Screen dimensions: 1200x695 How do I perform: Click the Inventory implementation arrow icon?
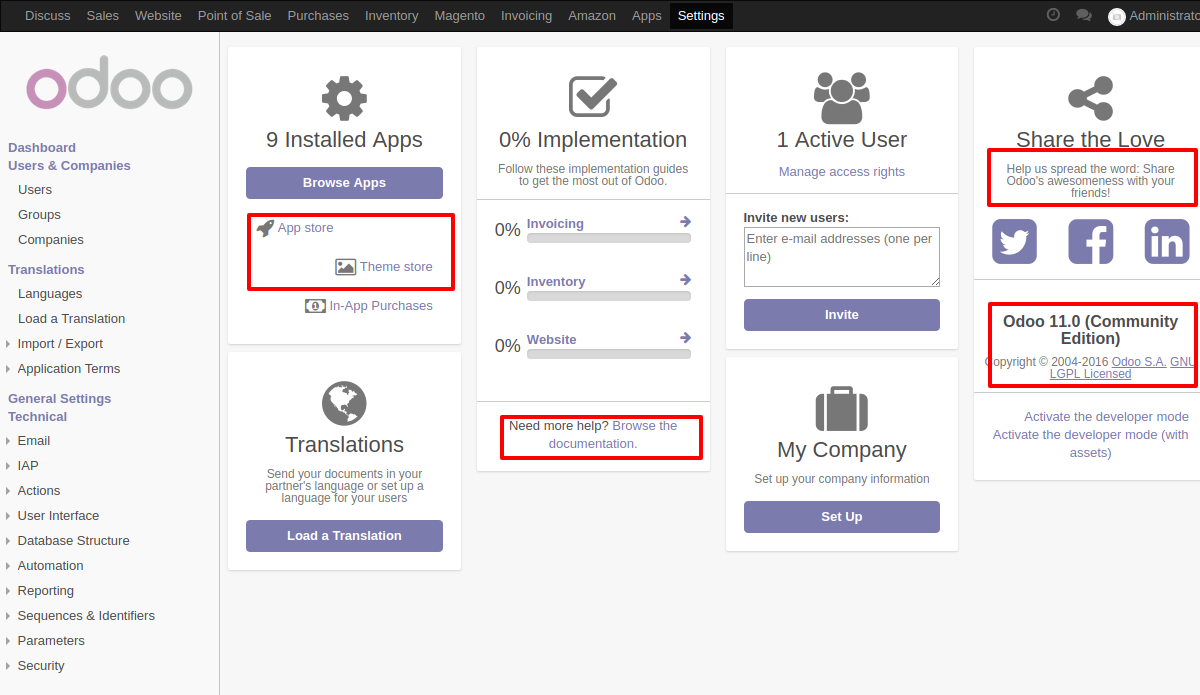[685, 280]
